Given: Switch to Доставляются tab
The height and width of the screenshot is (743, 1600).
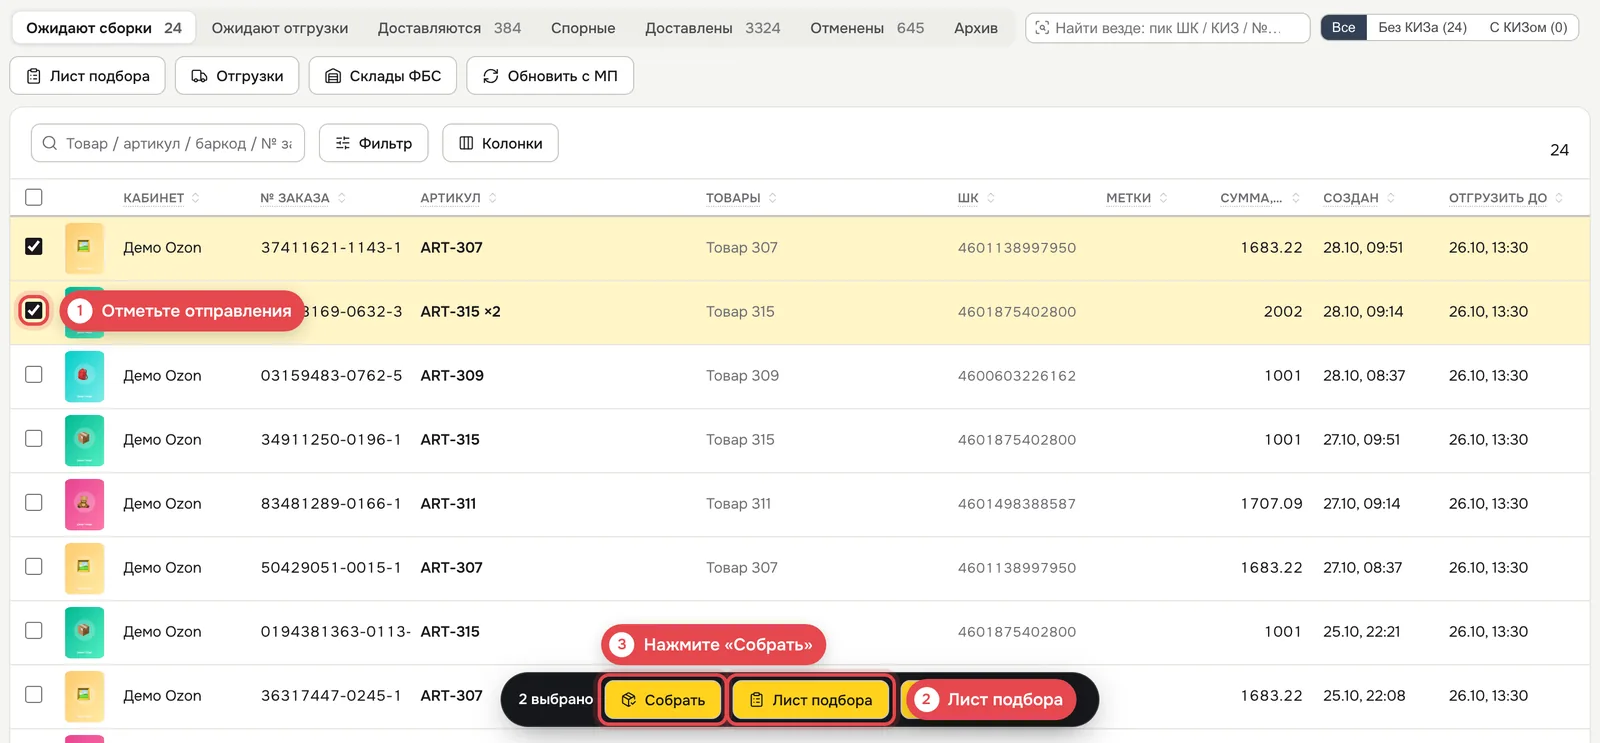Looking at the screenshot, I should (x=449, y=28).
